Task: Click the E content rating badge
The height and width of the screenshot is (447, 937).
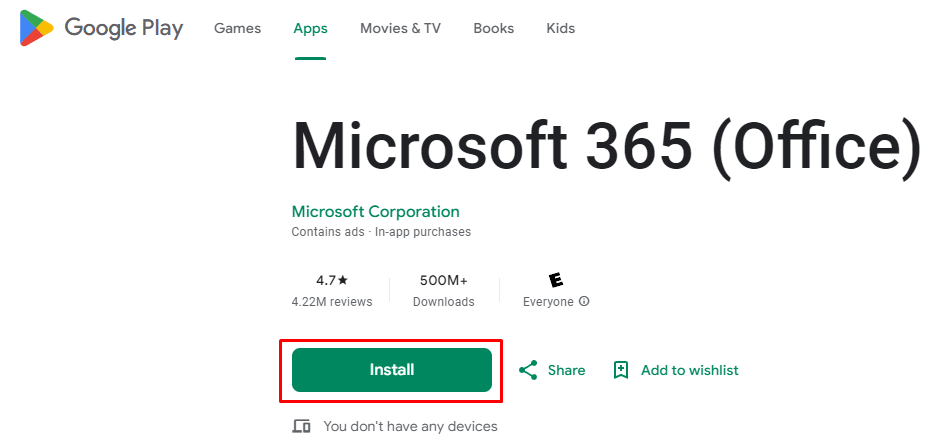Action: [x=556, y=280]
